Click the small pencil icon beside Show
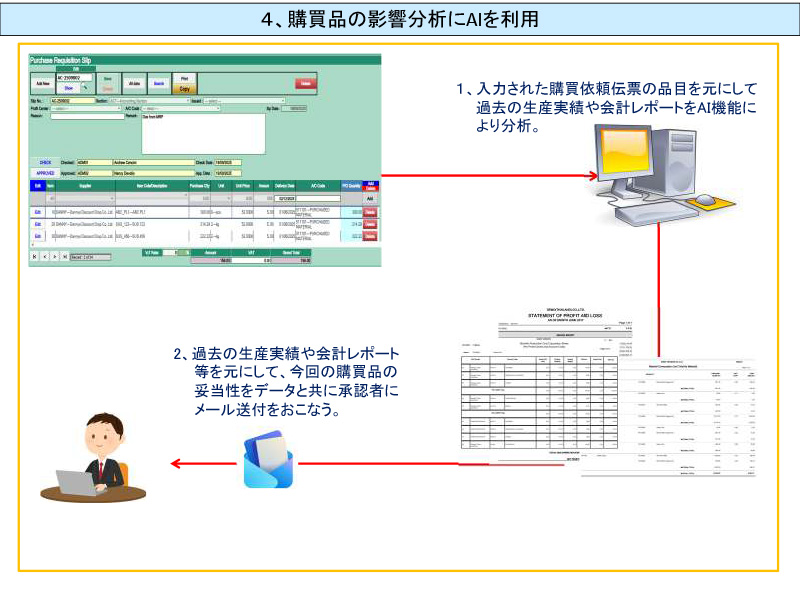800x600 pixels. tap(84, 87)
